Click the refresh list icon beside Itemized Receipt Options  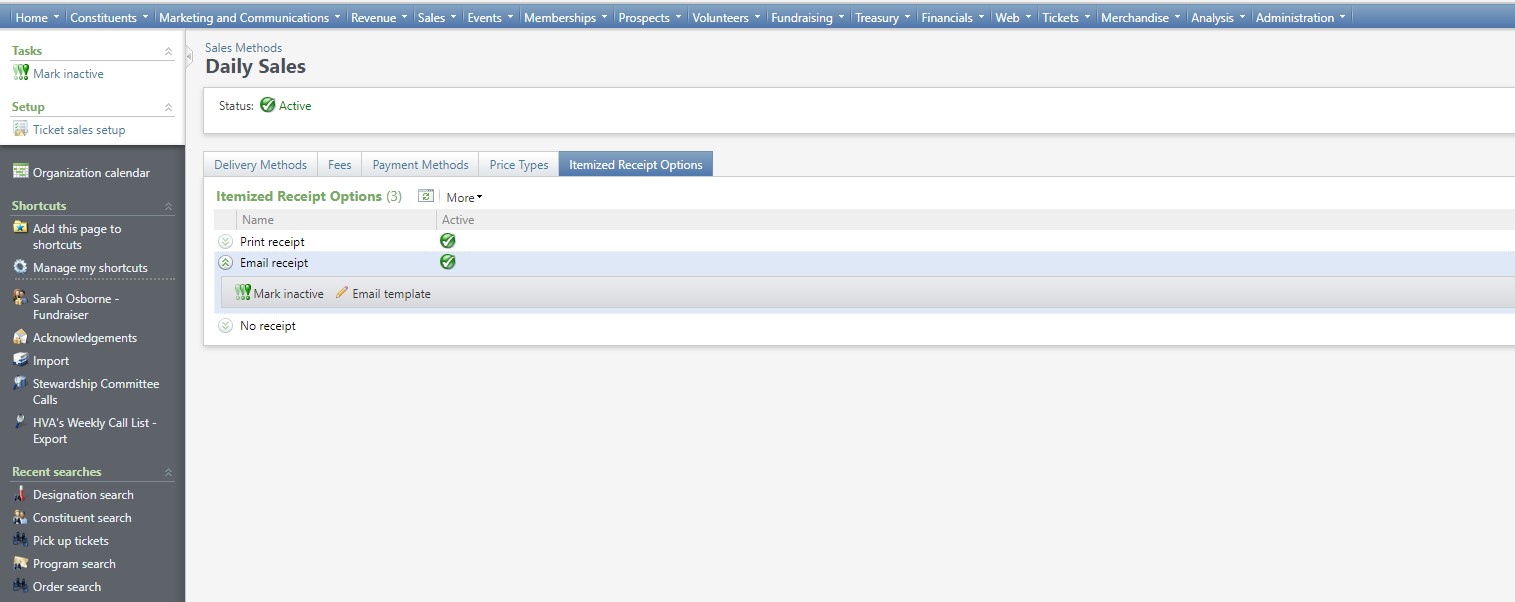(426, 197)
